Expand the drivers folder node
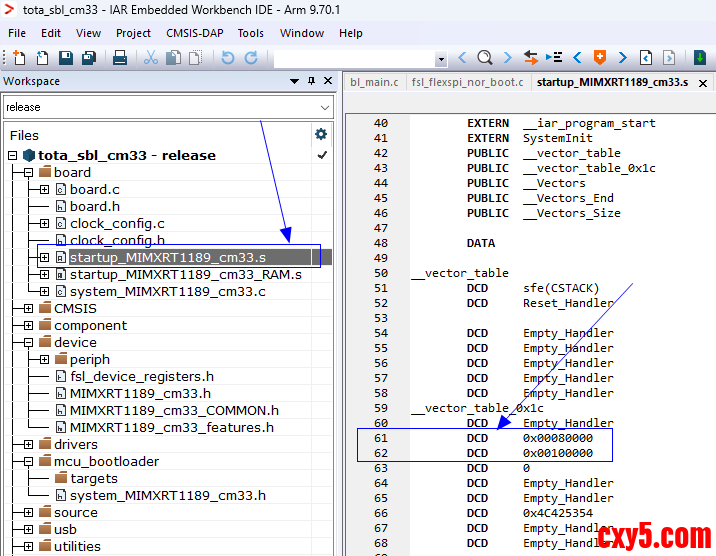Image resolution: width=716 pixels, height=556 pixels. click(x=28, y=444)
